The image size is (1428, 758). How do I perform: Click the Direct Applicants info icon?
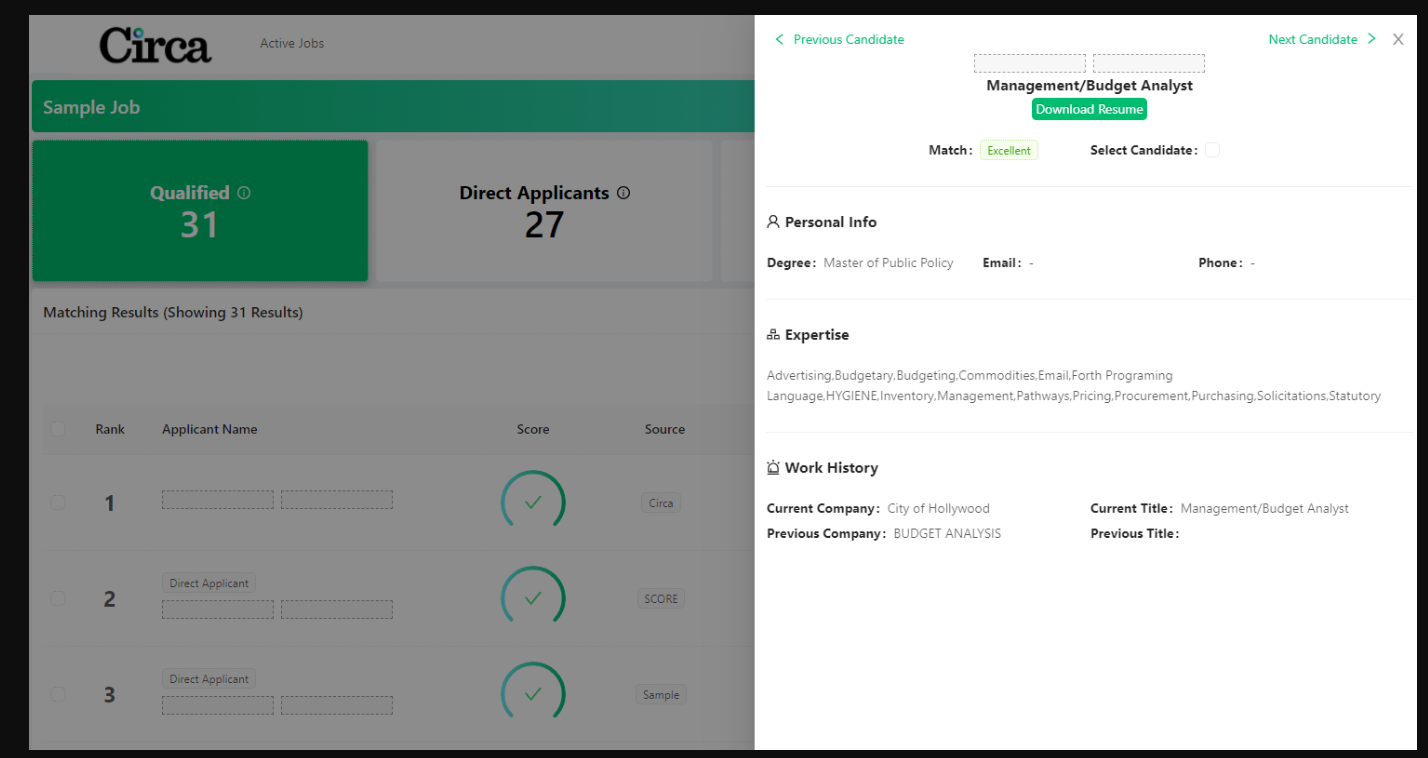pos(624,193)
